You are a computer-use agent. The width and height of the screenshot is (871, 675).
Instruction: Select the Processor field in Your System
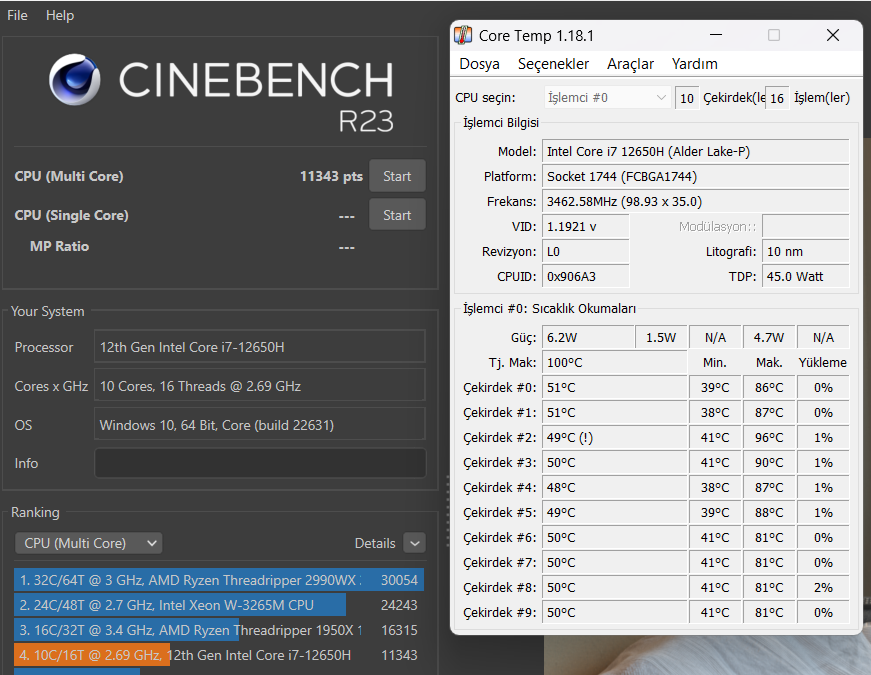pyautogui.click(x=260, y=347)
